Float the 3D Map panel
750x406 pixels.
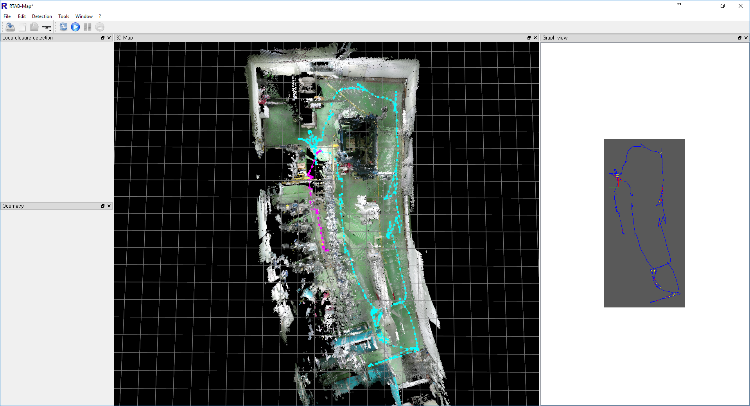[x=528, y=38]
